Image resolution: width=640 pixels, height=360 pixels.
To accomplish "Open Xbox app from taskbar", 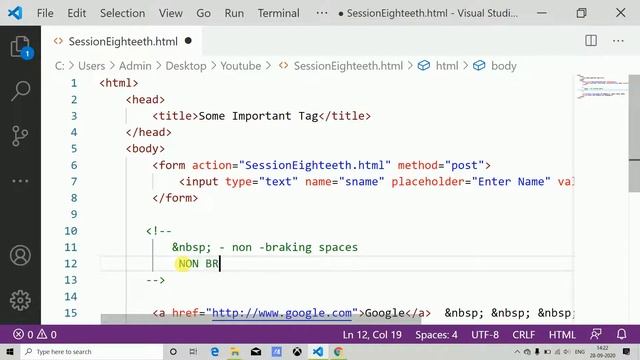I will pos(297,351).
